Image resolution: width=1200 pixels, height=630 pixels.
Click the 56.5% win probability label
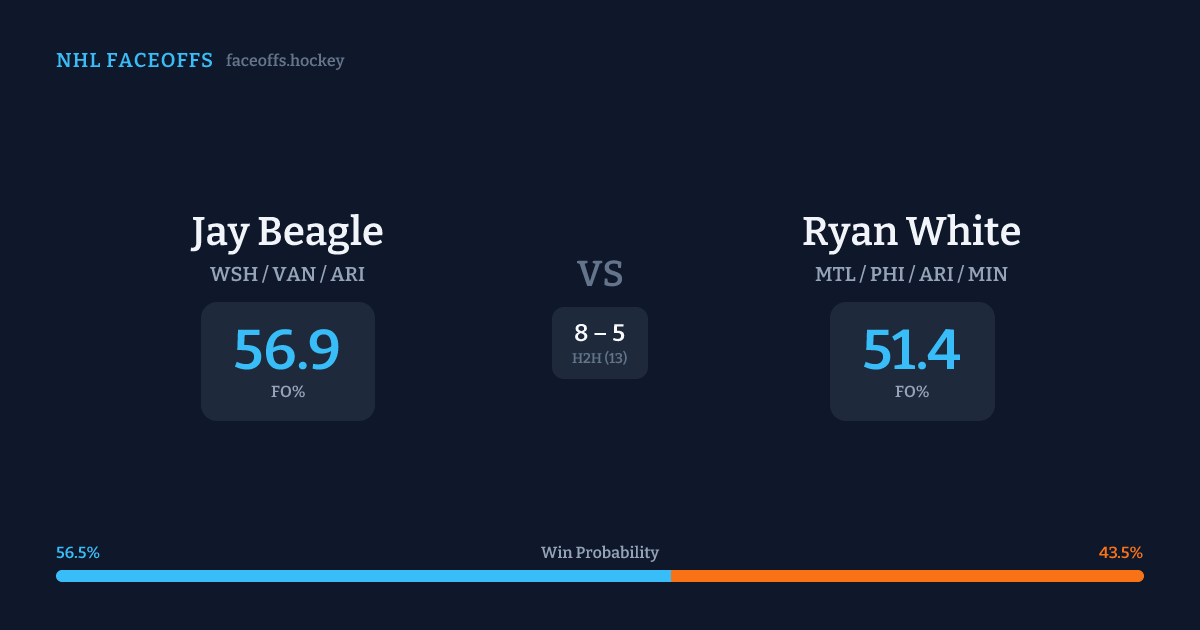(x=78, y=553)
